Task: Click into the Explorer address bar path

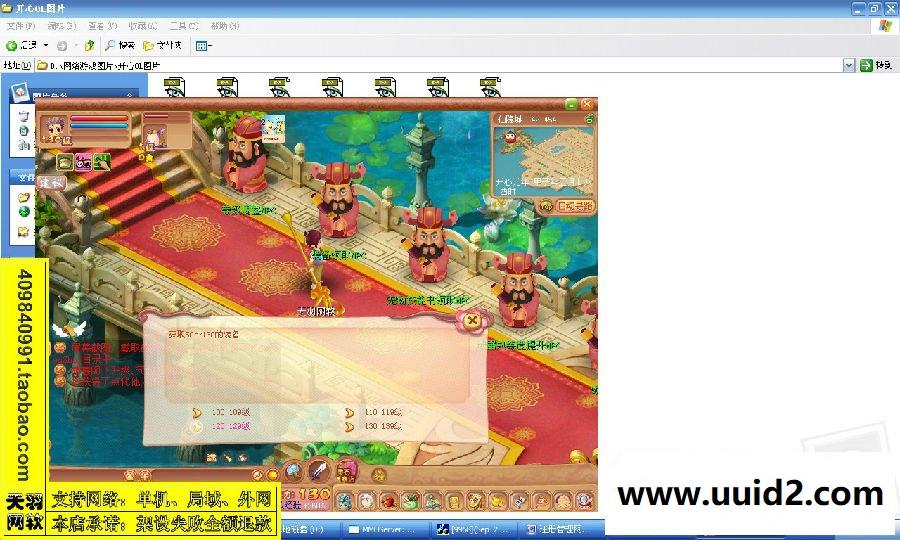Action: pyautogui.click(x=439, y=65)
